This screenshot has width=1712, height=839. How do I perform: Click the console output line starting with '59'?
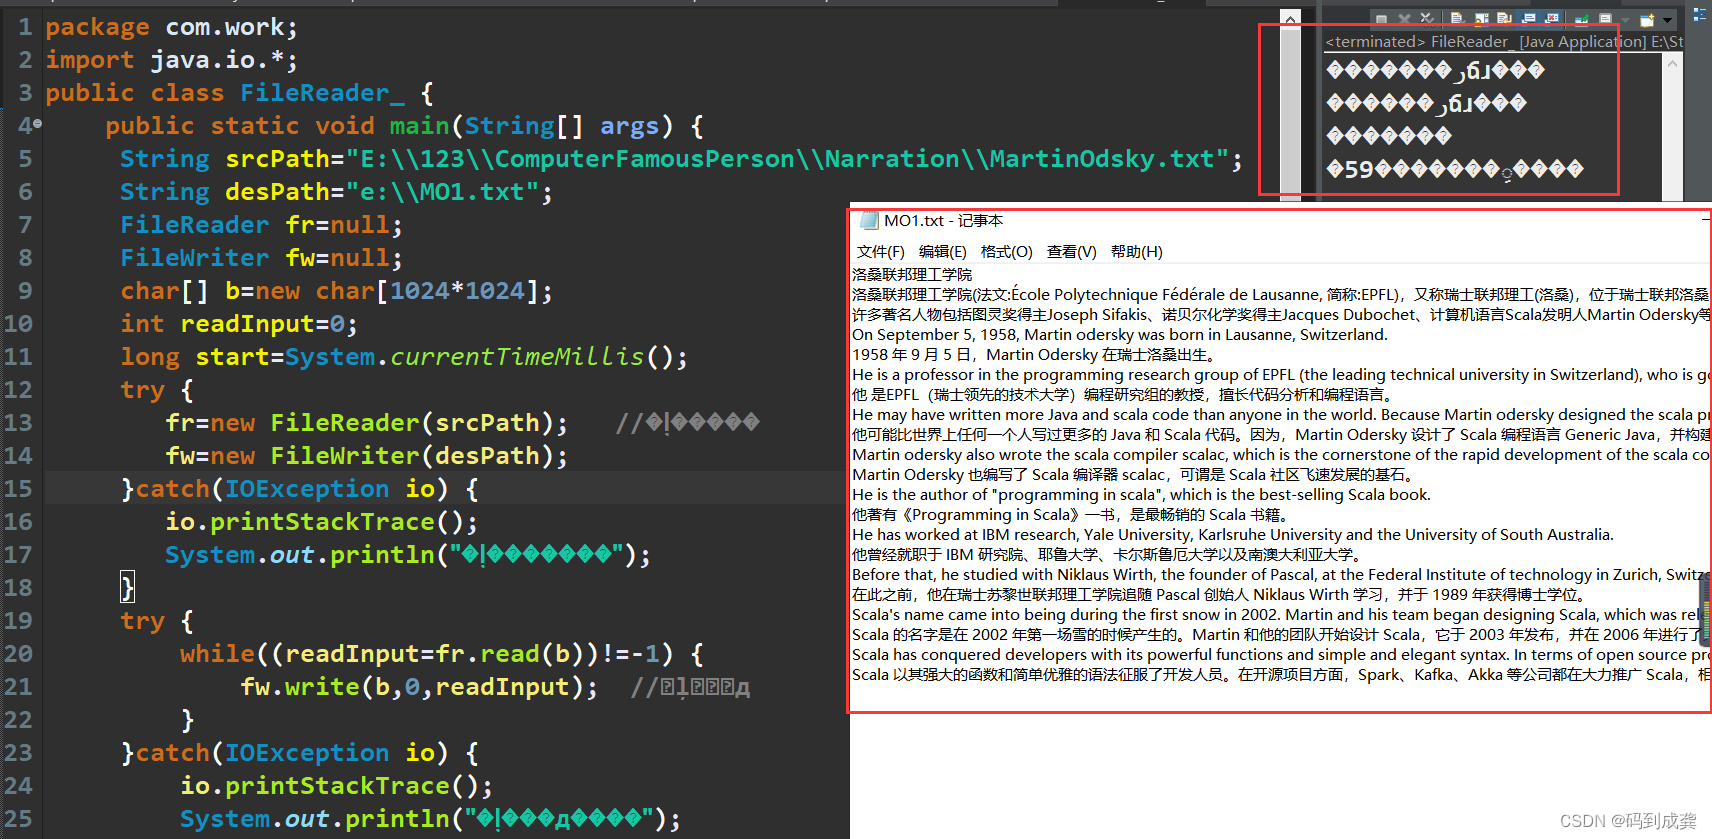pos(1455,169)
